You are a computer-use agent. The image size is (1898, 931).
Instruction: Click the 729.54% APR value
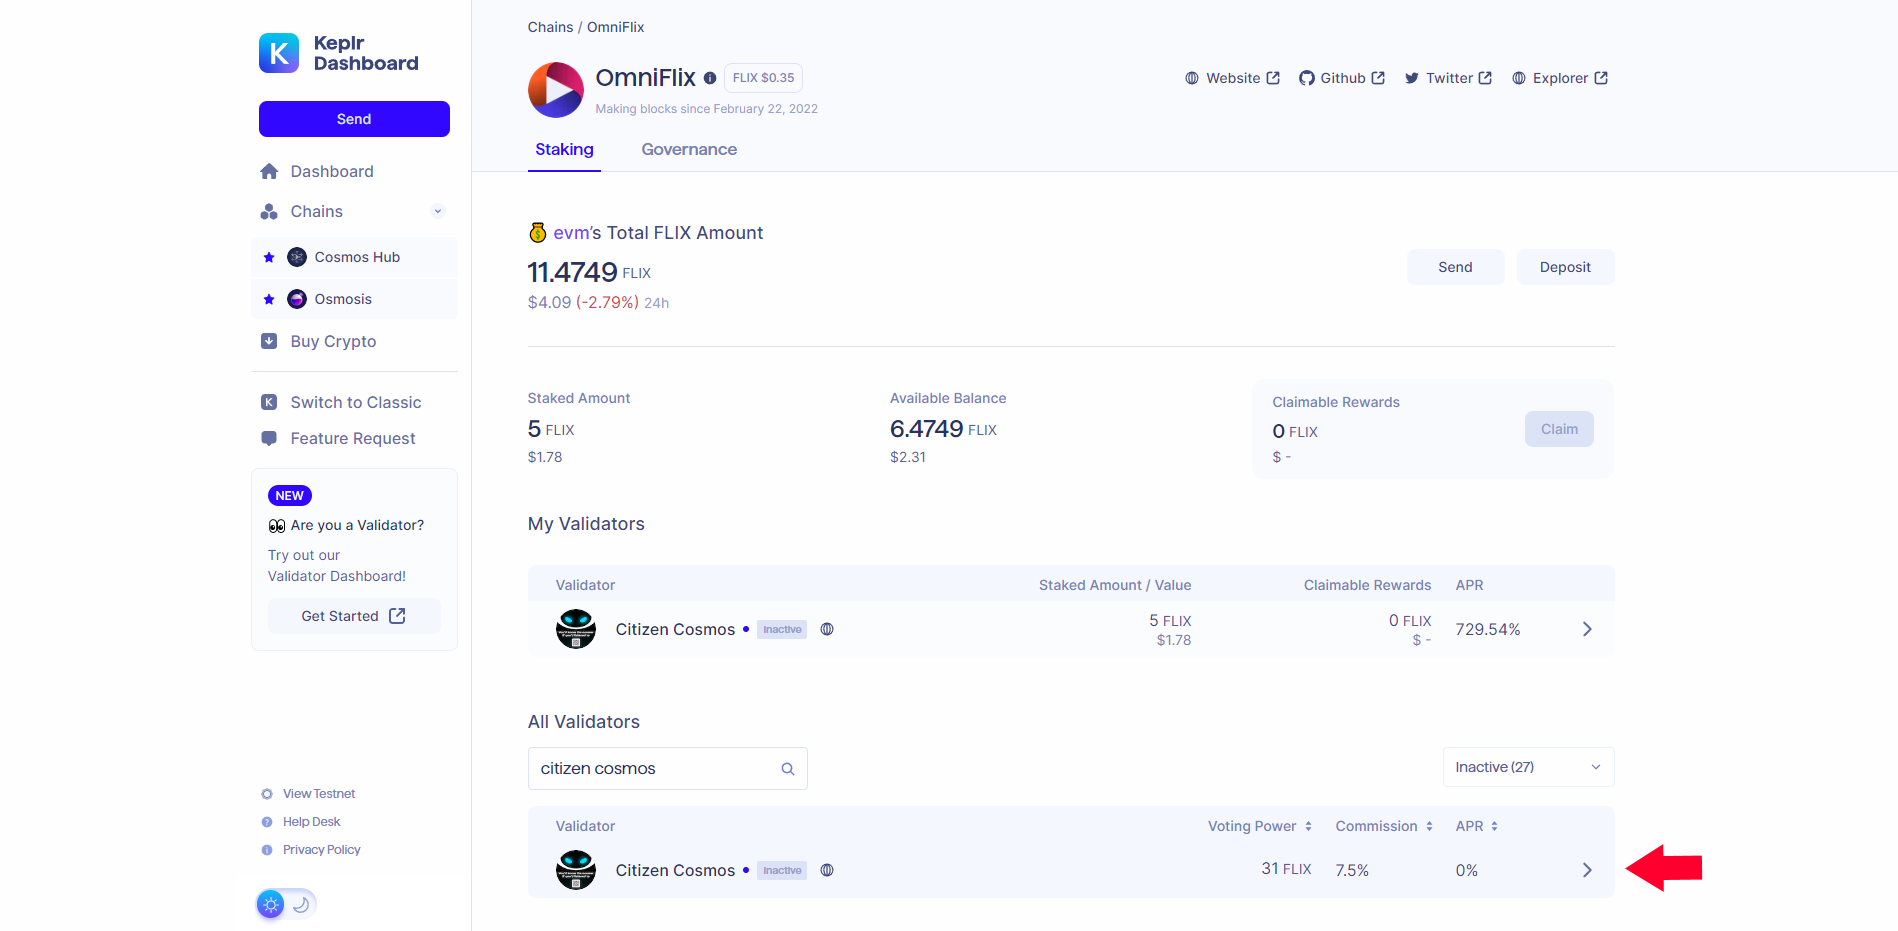[x=1487, y=629]
